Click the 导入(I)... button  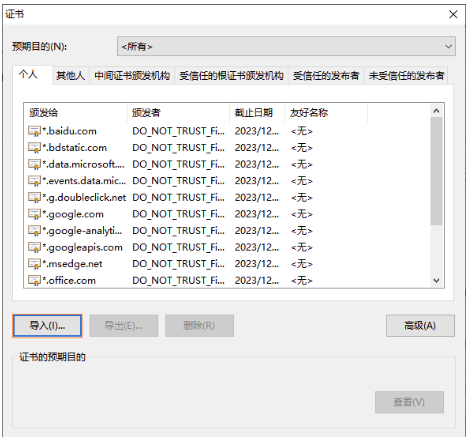coord(47,326)
